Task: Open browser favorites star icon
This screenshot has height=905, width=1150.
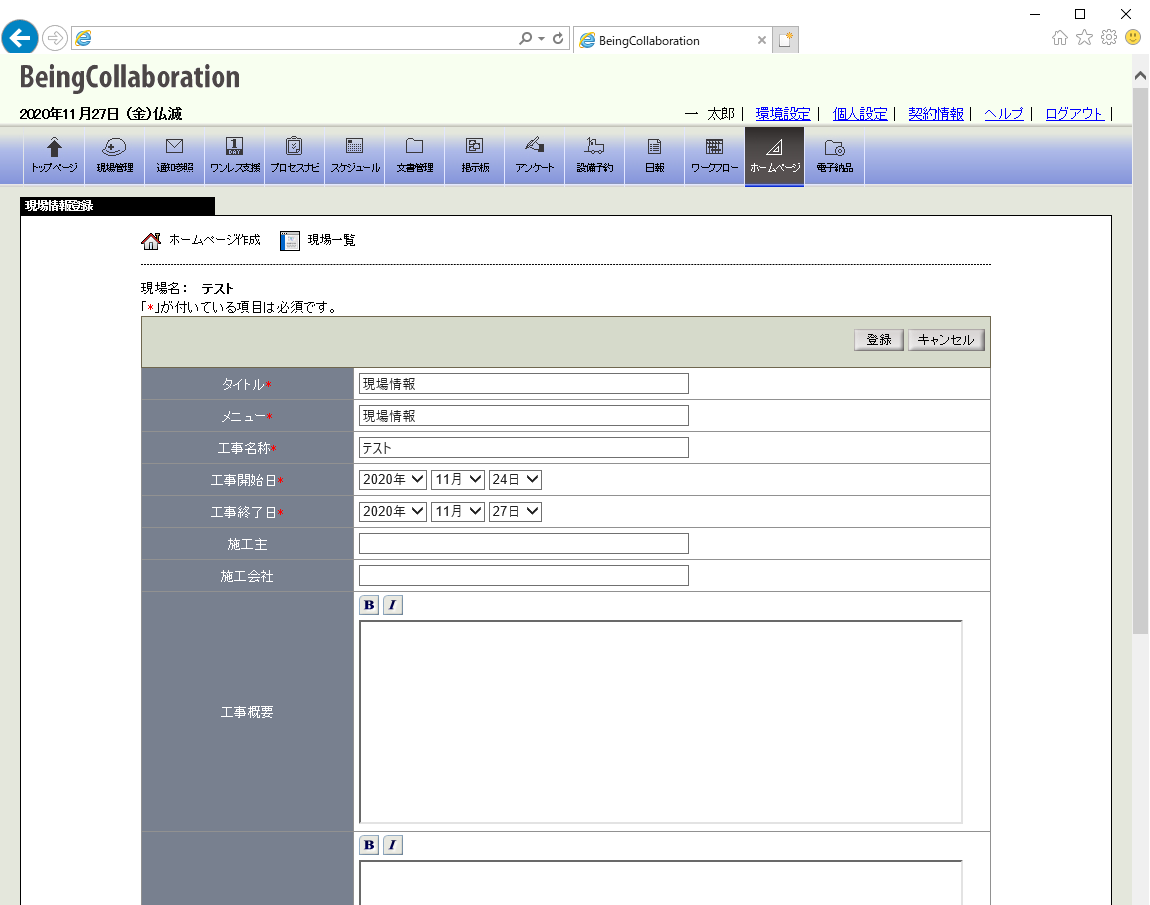Action: tap(1084, 37)
